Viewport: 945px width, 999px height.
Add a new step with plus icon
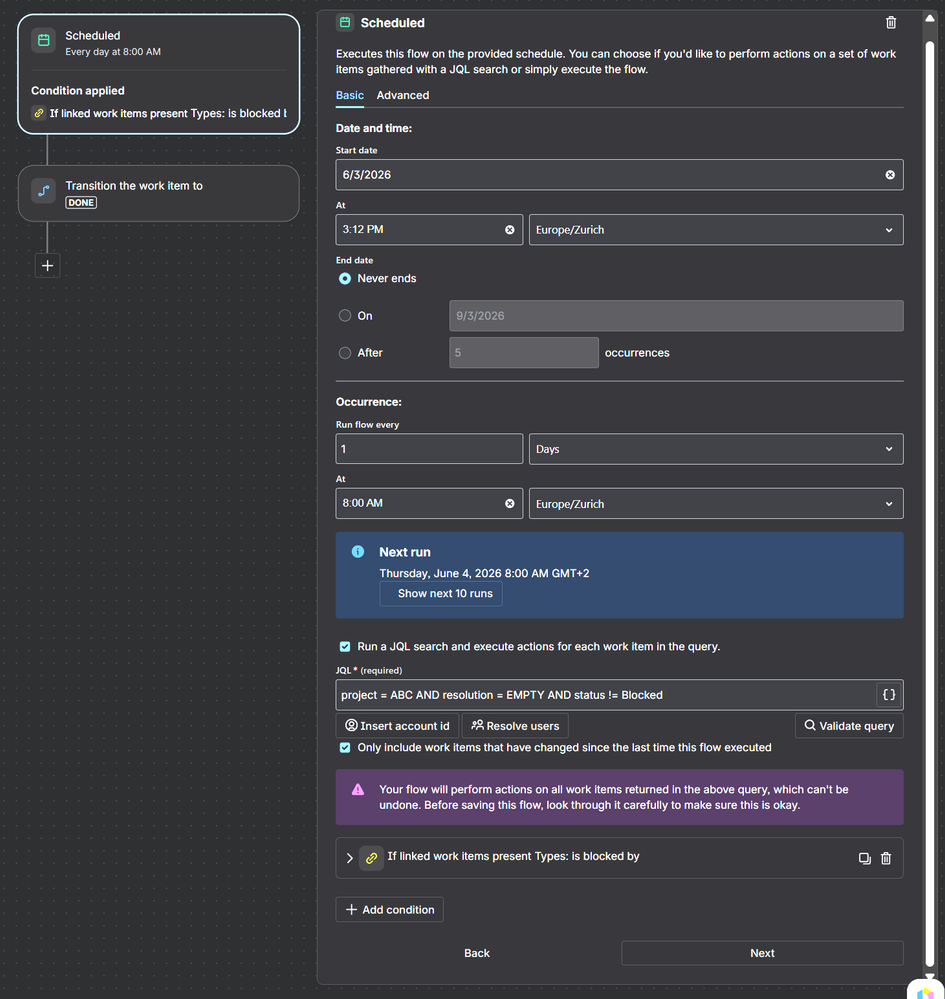tap(47, 266)
